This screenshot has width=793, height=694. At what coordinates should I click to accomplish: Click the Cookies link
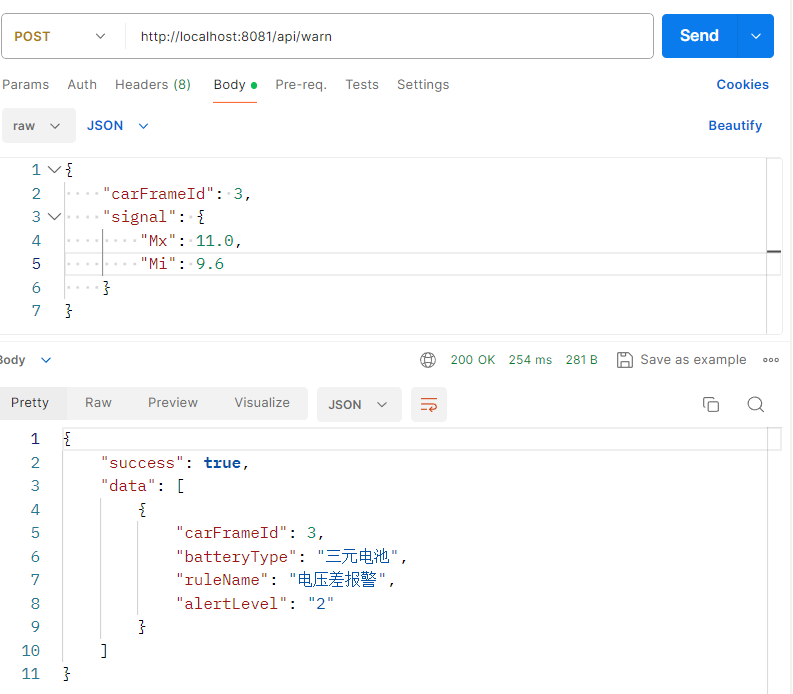click(742, 84)
